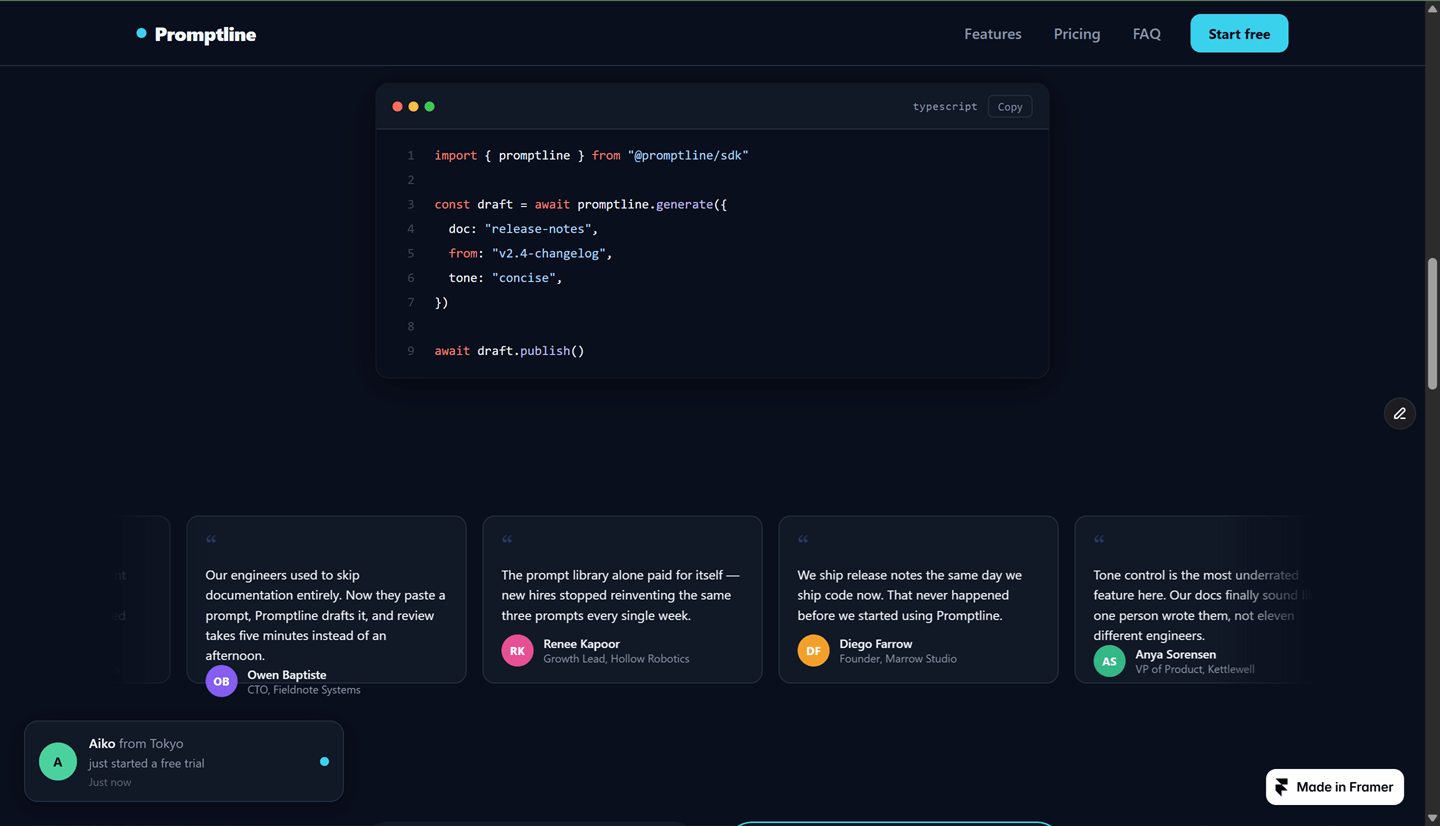Click the green dot in code window

pos(429,106)
